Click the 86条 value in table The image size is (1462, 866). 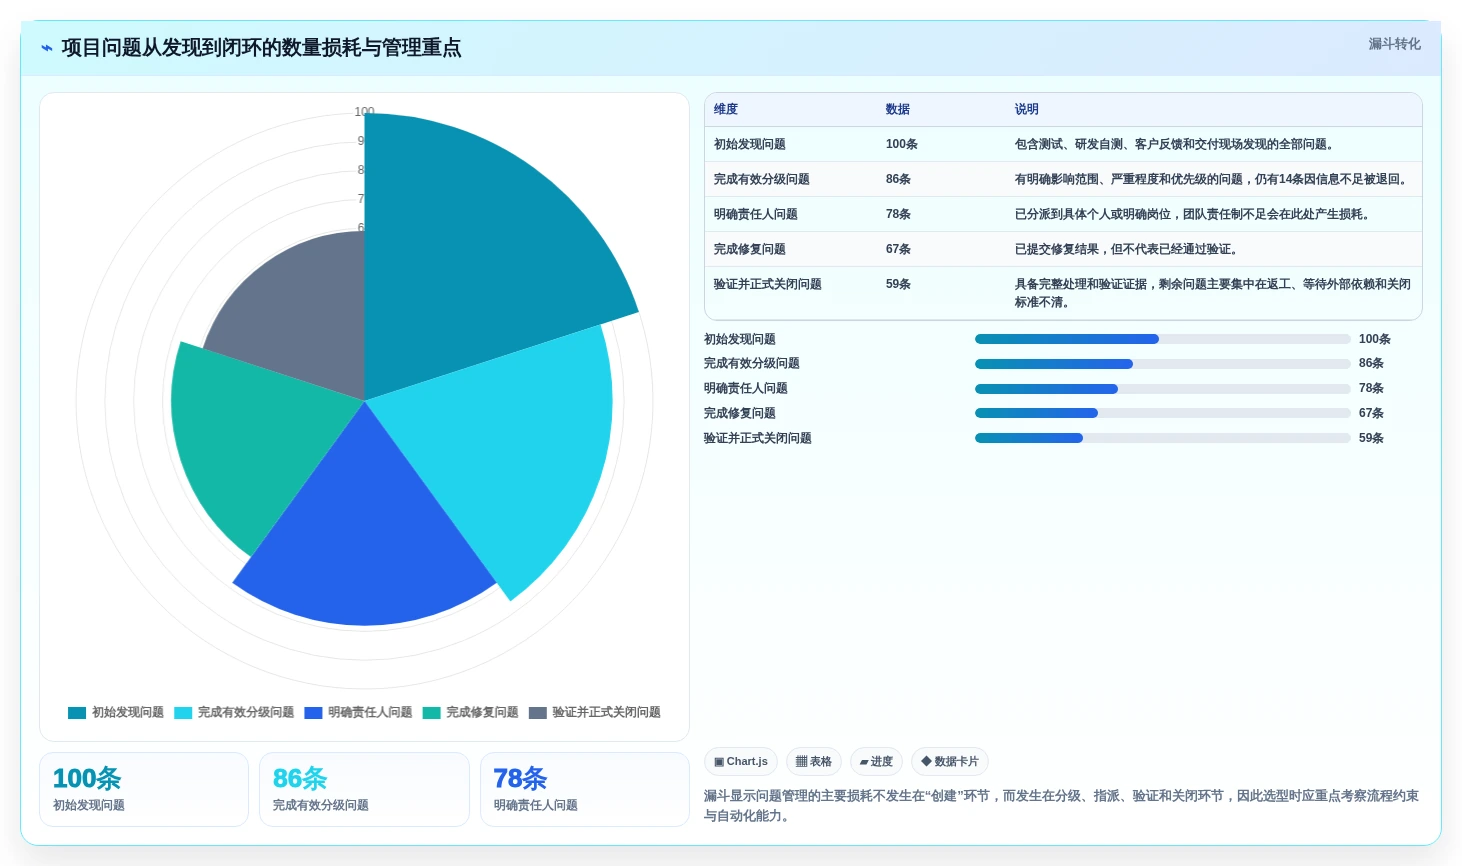coord(898,179)
